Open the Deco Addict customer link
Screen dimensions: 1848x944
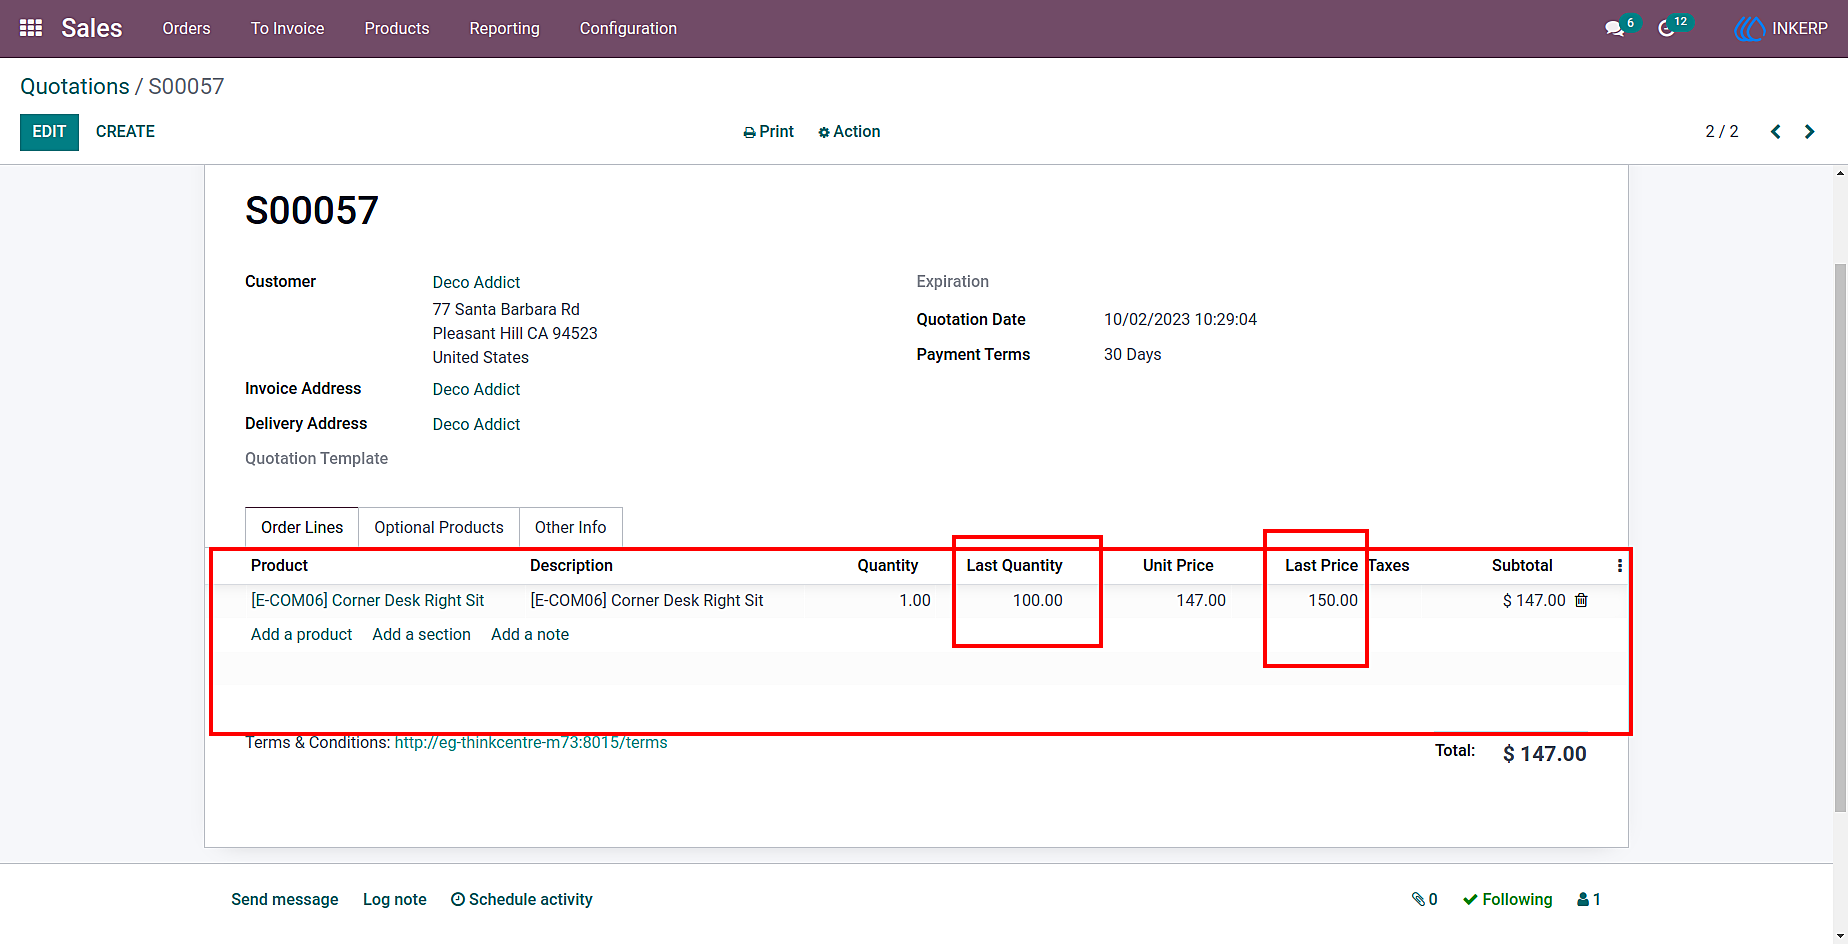pos(476,282)
